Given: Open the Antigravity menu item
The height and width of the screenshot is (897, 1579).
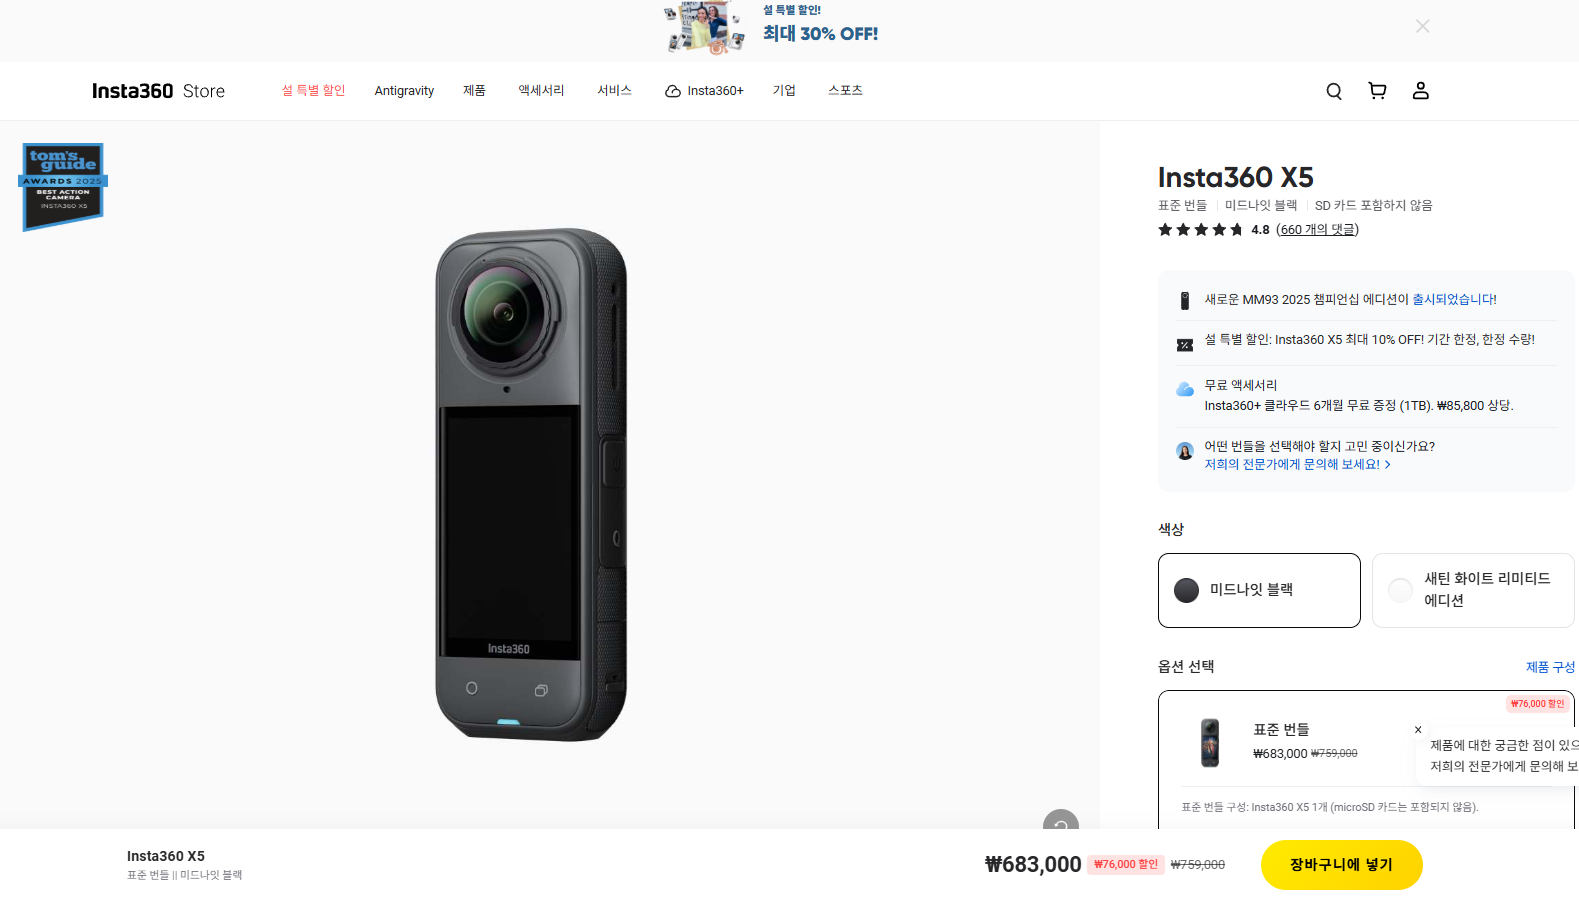Looking at the screenshot, I should point(404,91).
